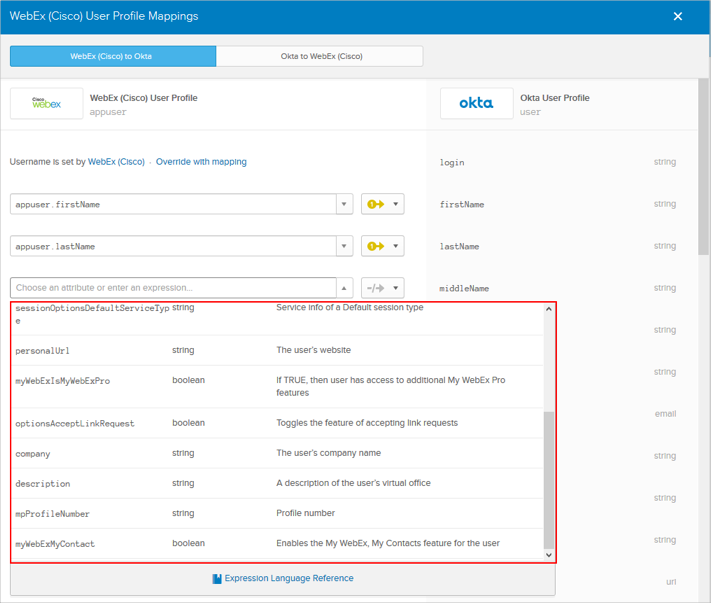Open firstName mapping direction arrow menu

pyautogui.click(x=383, y=204)
